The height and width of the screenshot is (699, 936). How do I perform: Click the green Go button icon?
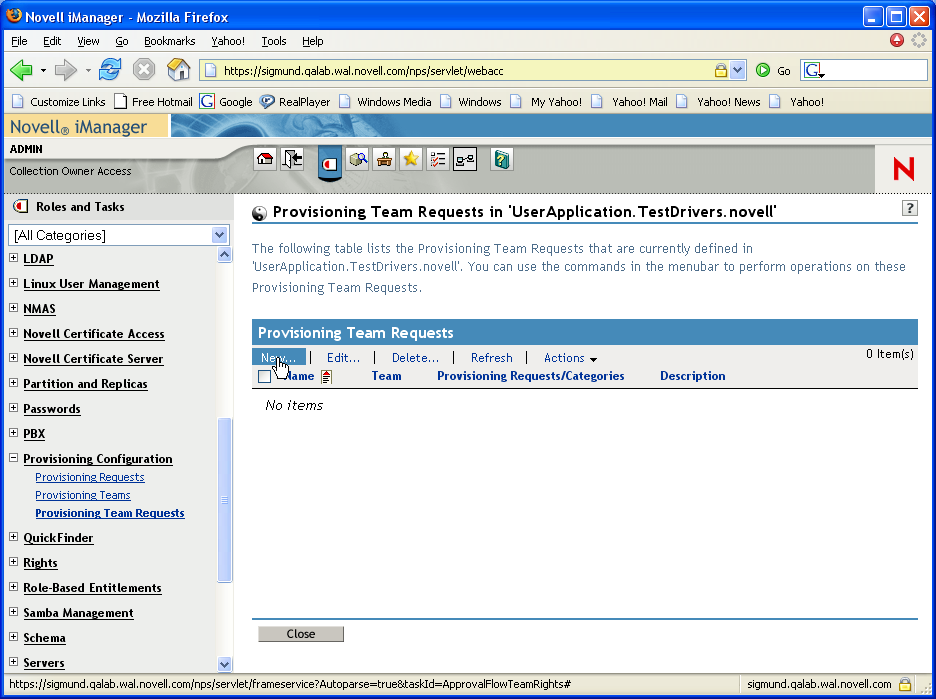763,70
